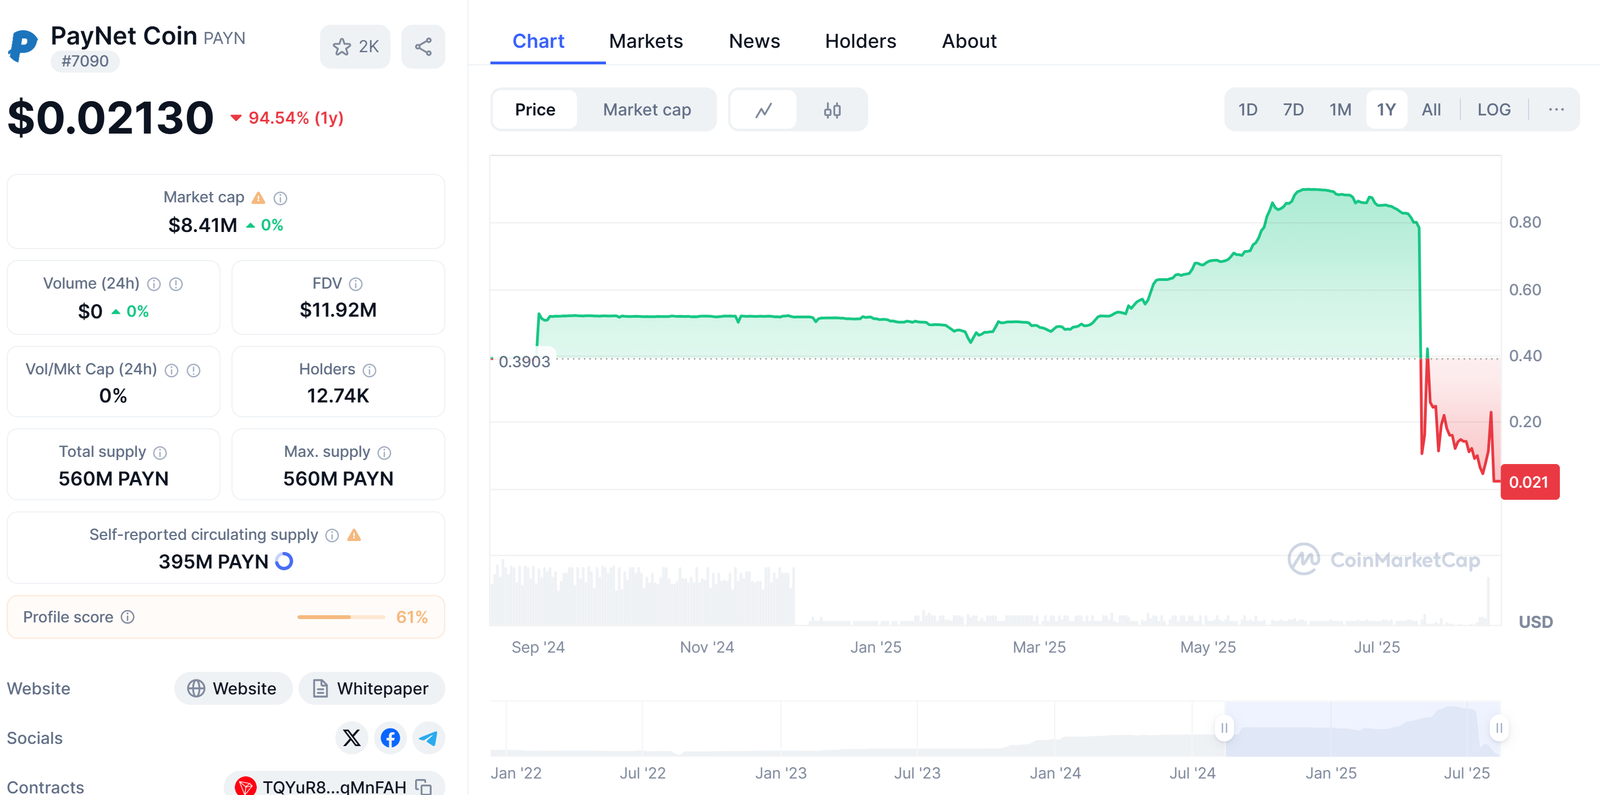Toggle the LOG scale option
Screen dimensions: 1600x795
point(1493,110)
